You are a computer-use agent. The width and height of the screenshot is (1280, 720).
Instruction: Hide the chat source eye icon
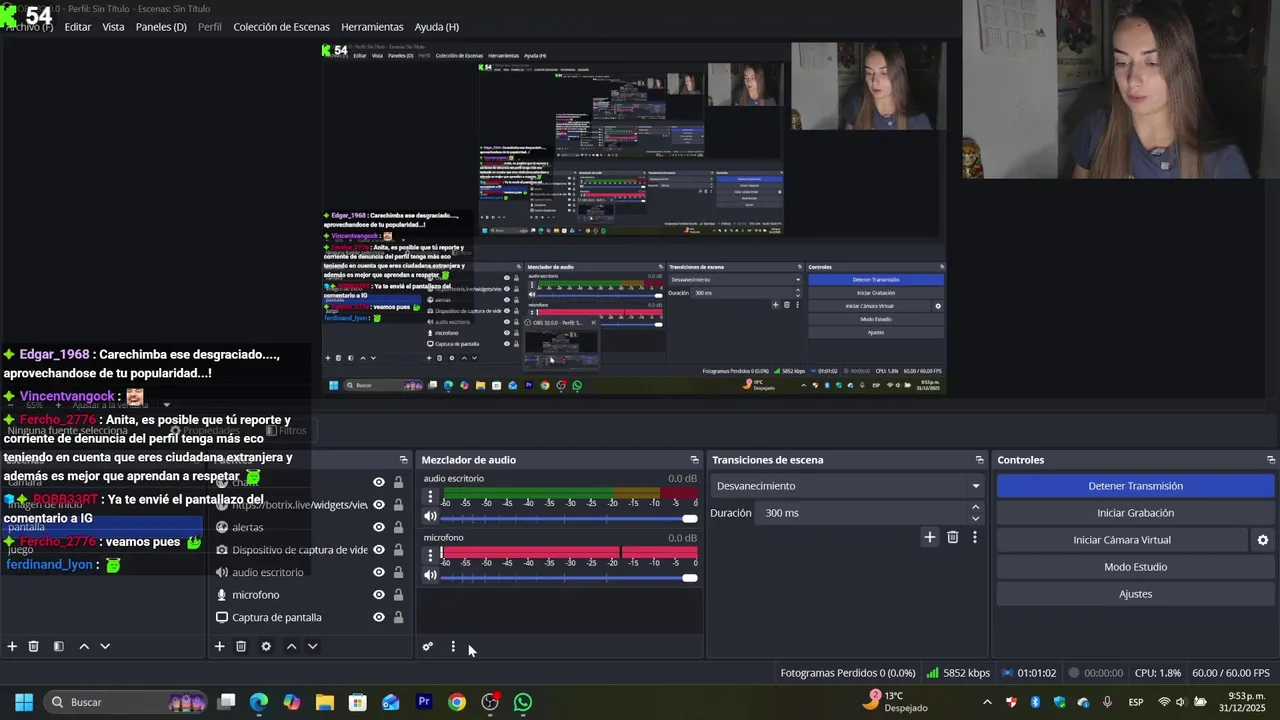(379, 482)
